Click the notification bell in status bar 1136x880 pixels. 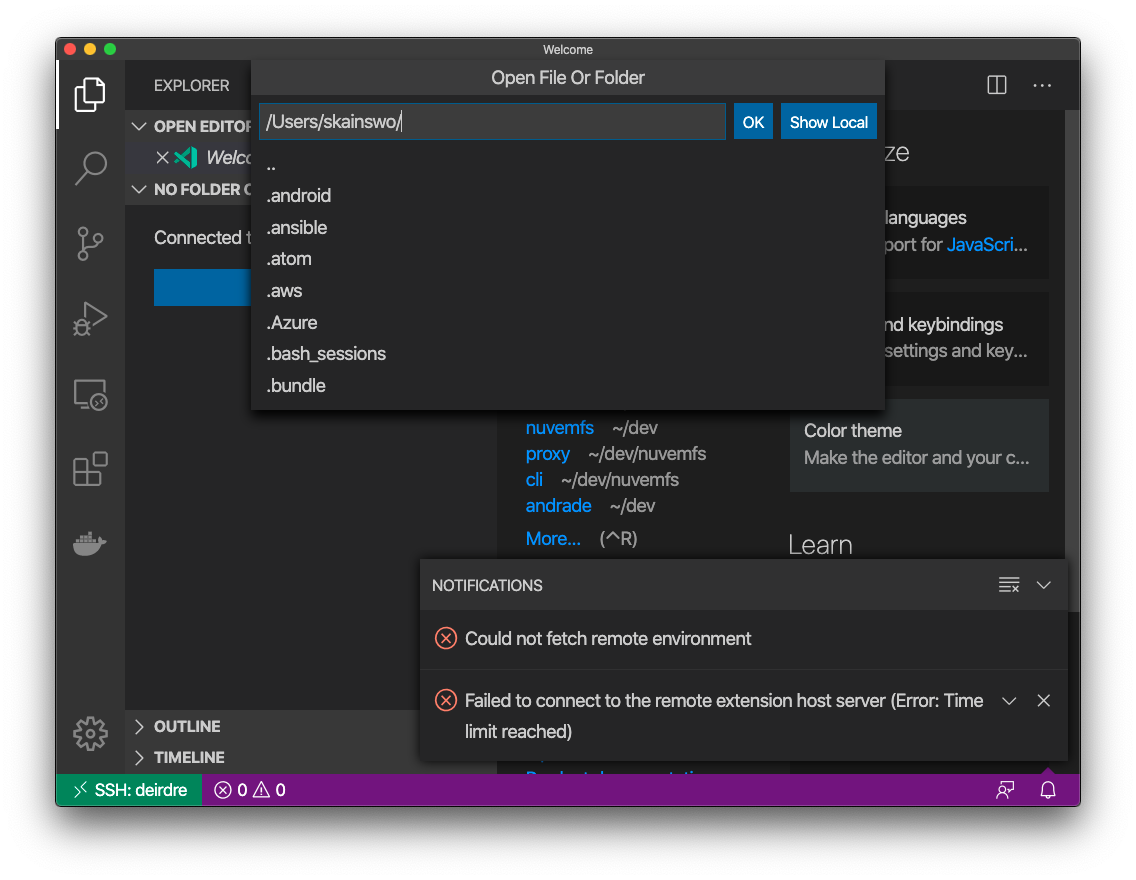(x=1048, y=789)
